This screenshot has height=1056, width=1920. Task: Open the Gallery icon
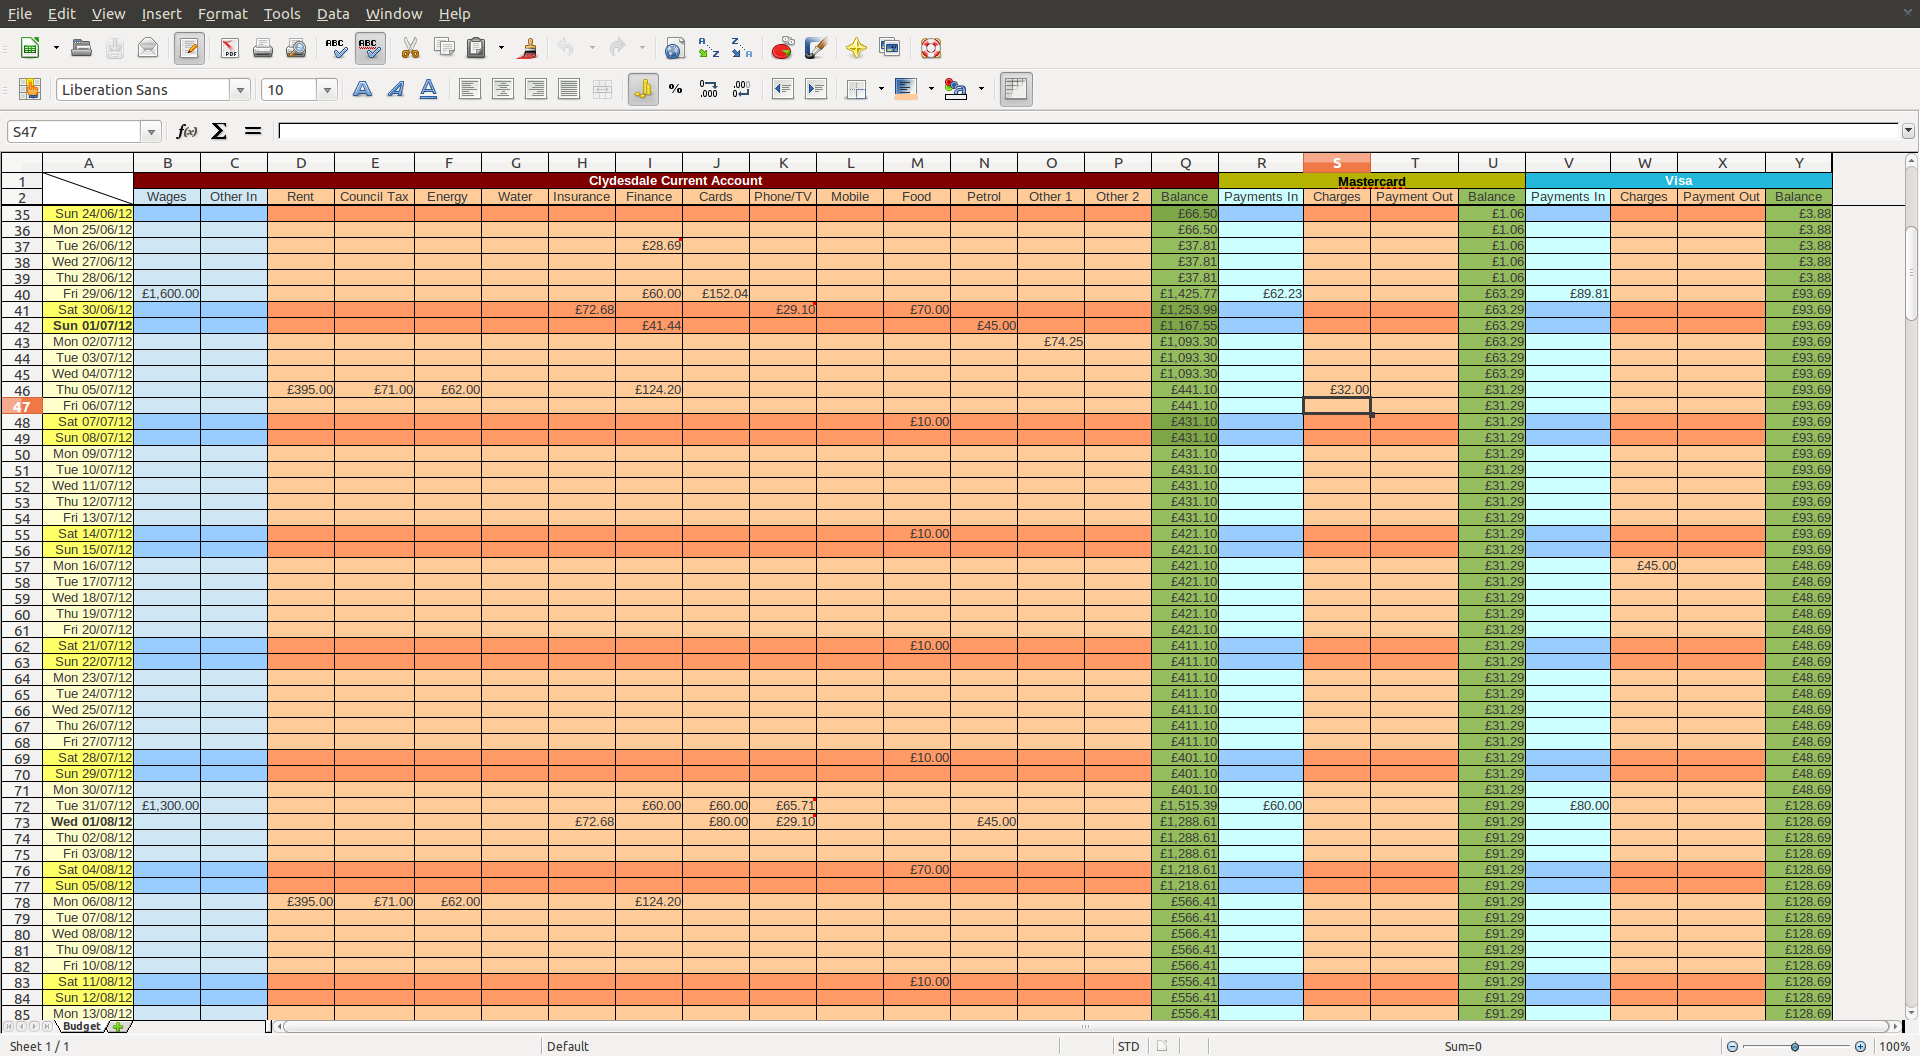pyautogui.click(x=889, y=48)
